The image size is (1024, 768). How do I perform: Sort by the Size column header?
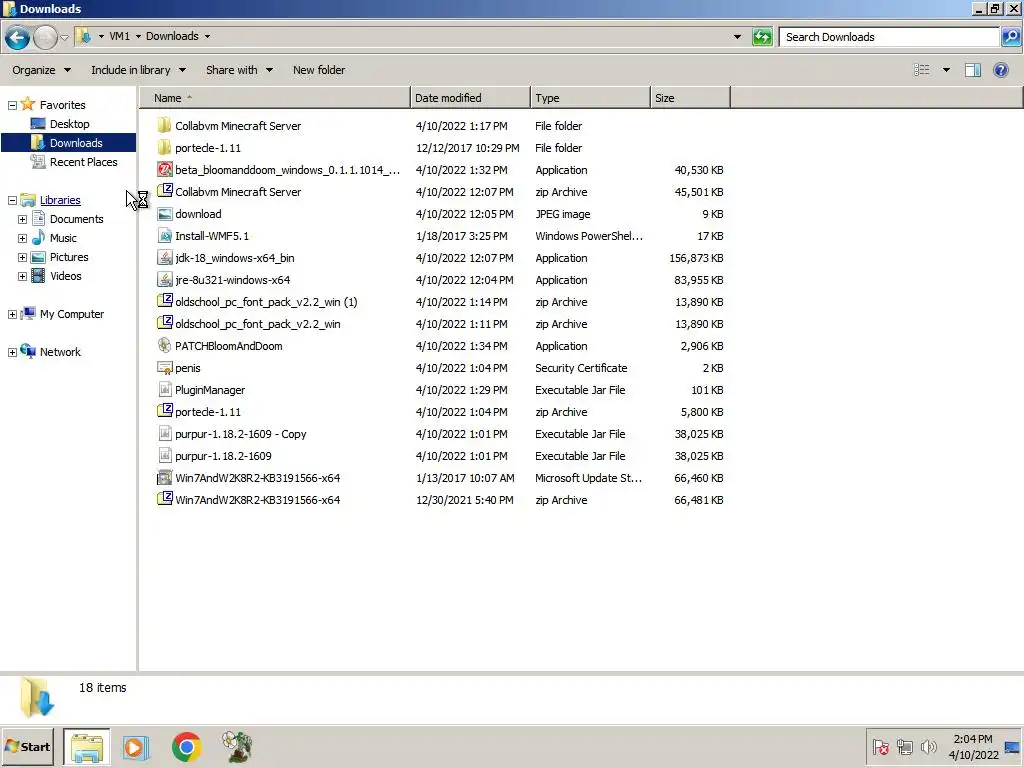tap(690, 98)
